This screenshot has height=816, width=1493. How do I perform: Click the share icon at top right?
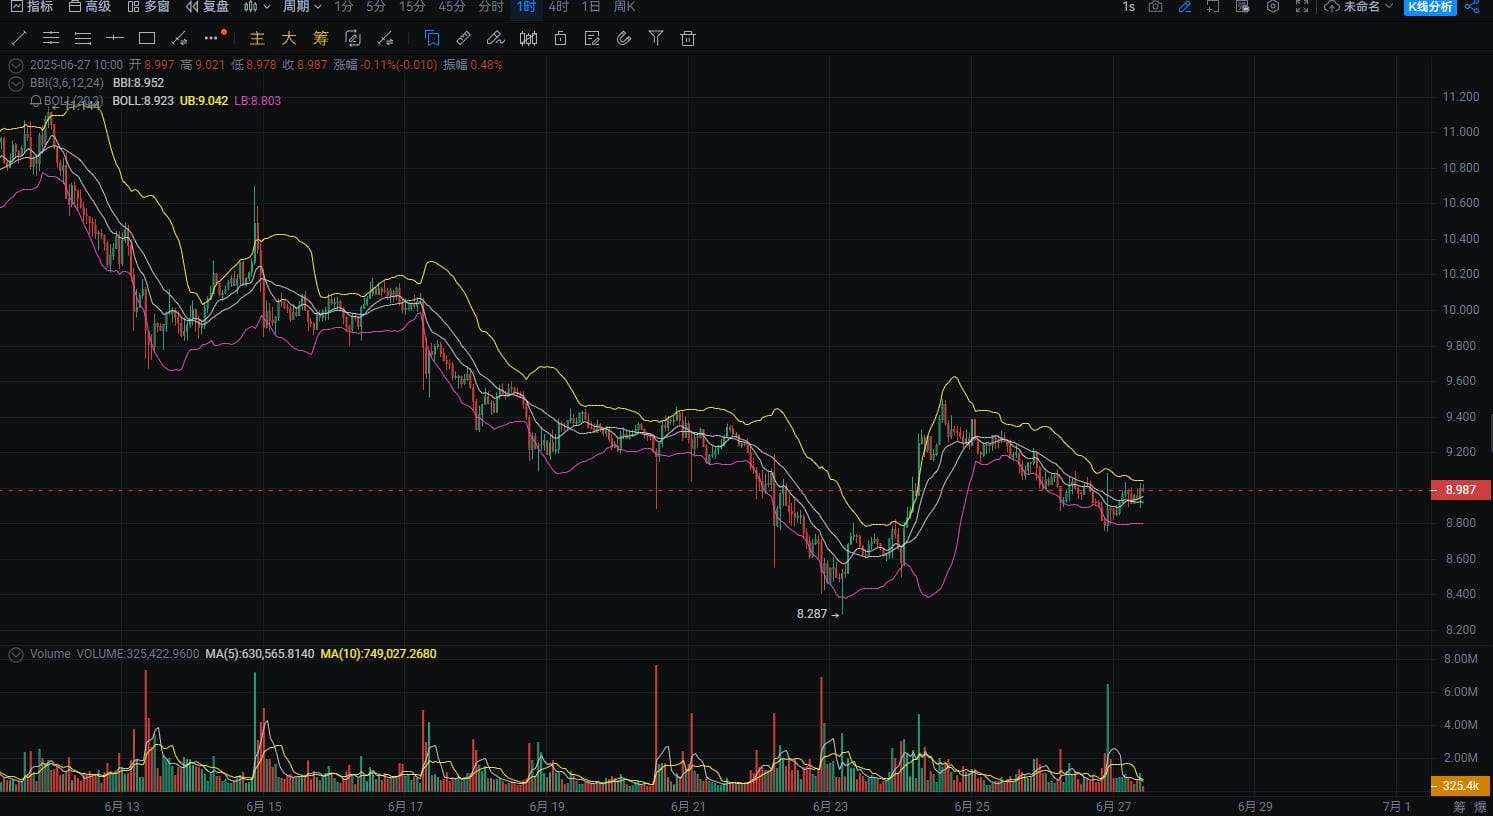1472,7
